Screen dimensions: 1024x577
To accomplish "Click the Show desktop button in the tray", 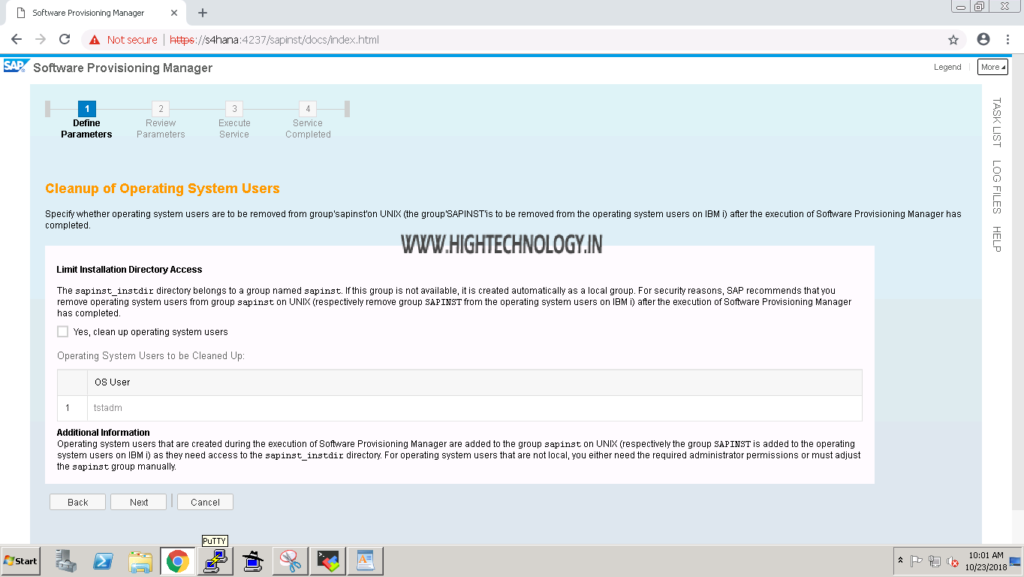I will 1016,561.
